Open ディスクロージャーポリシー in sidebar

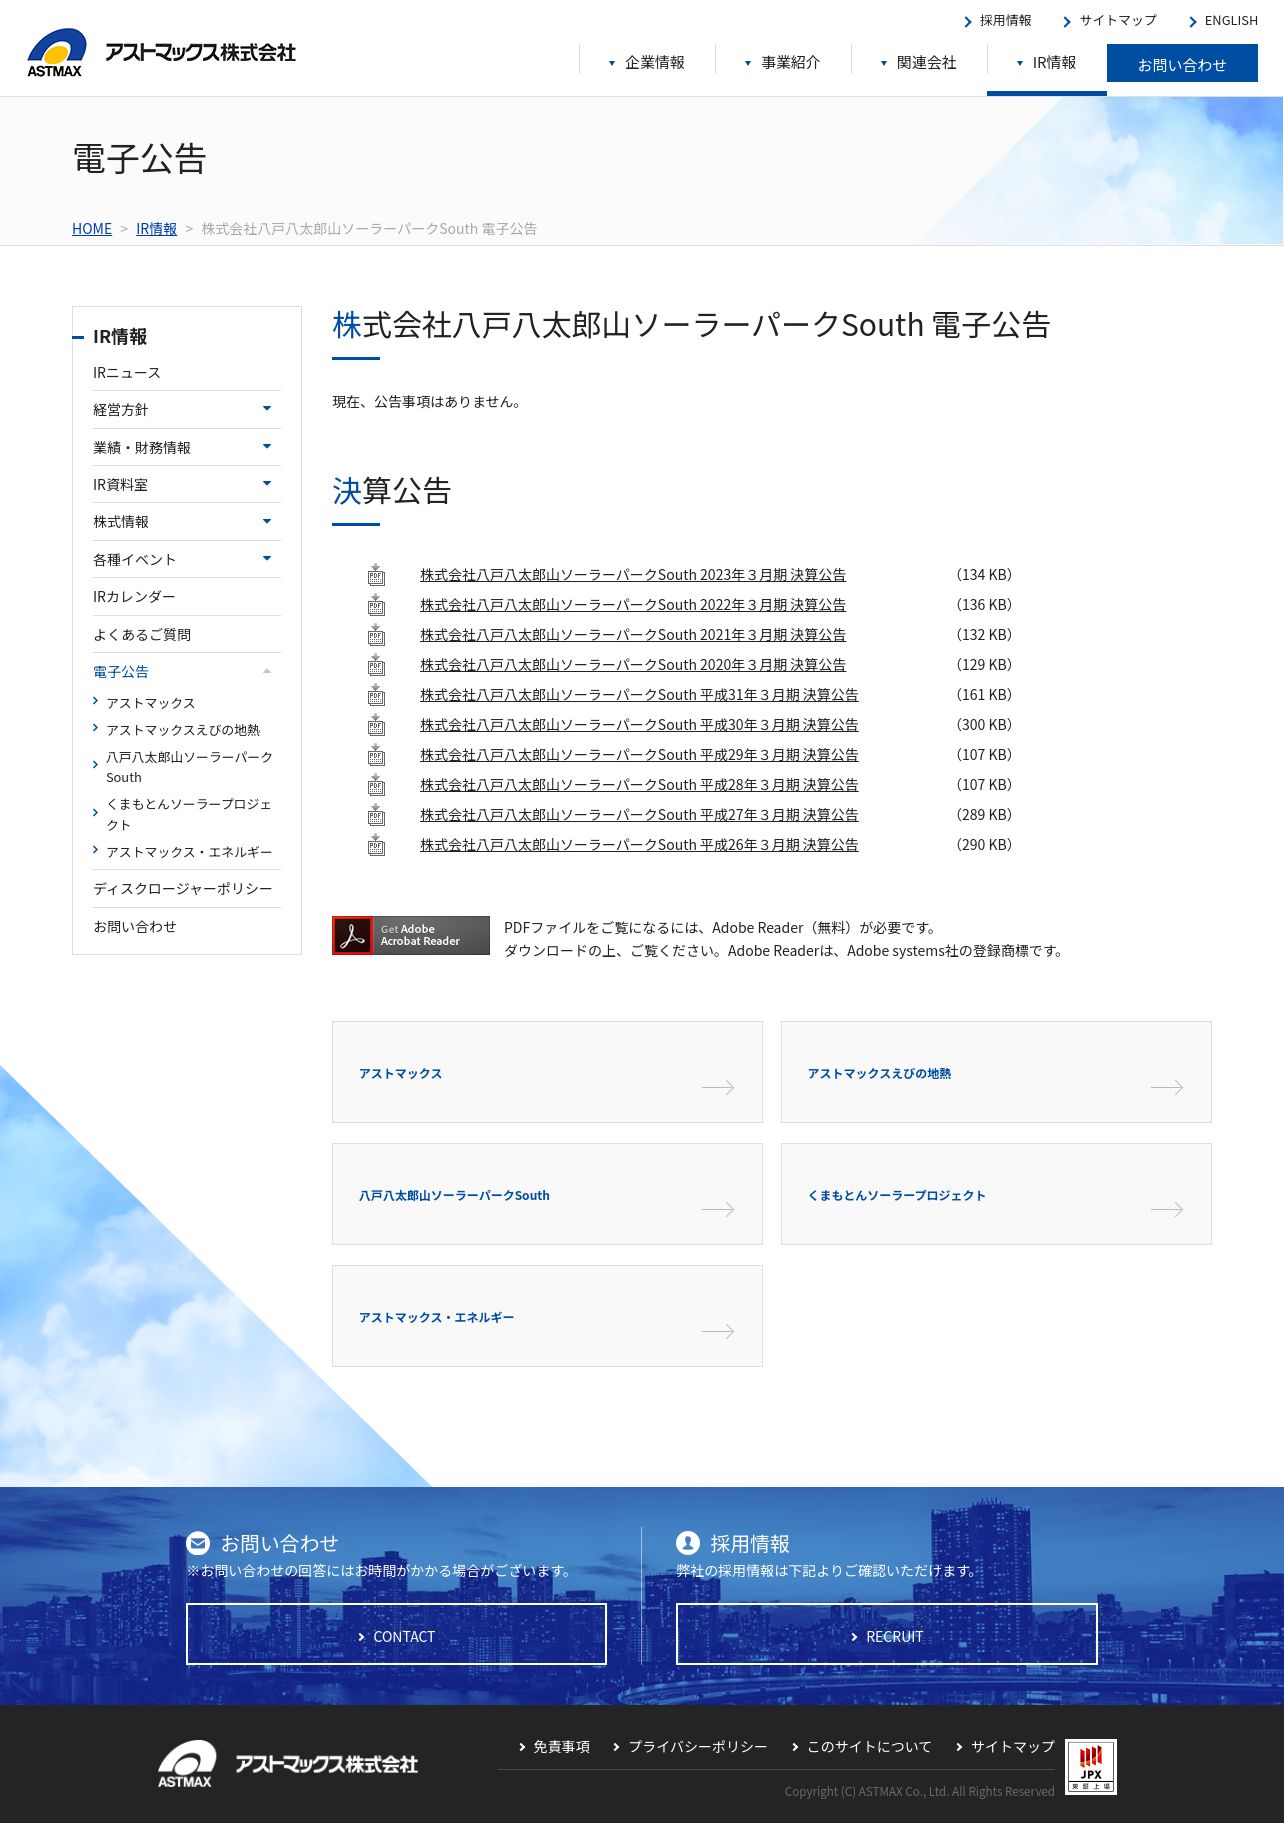183,888
